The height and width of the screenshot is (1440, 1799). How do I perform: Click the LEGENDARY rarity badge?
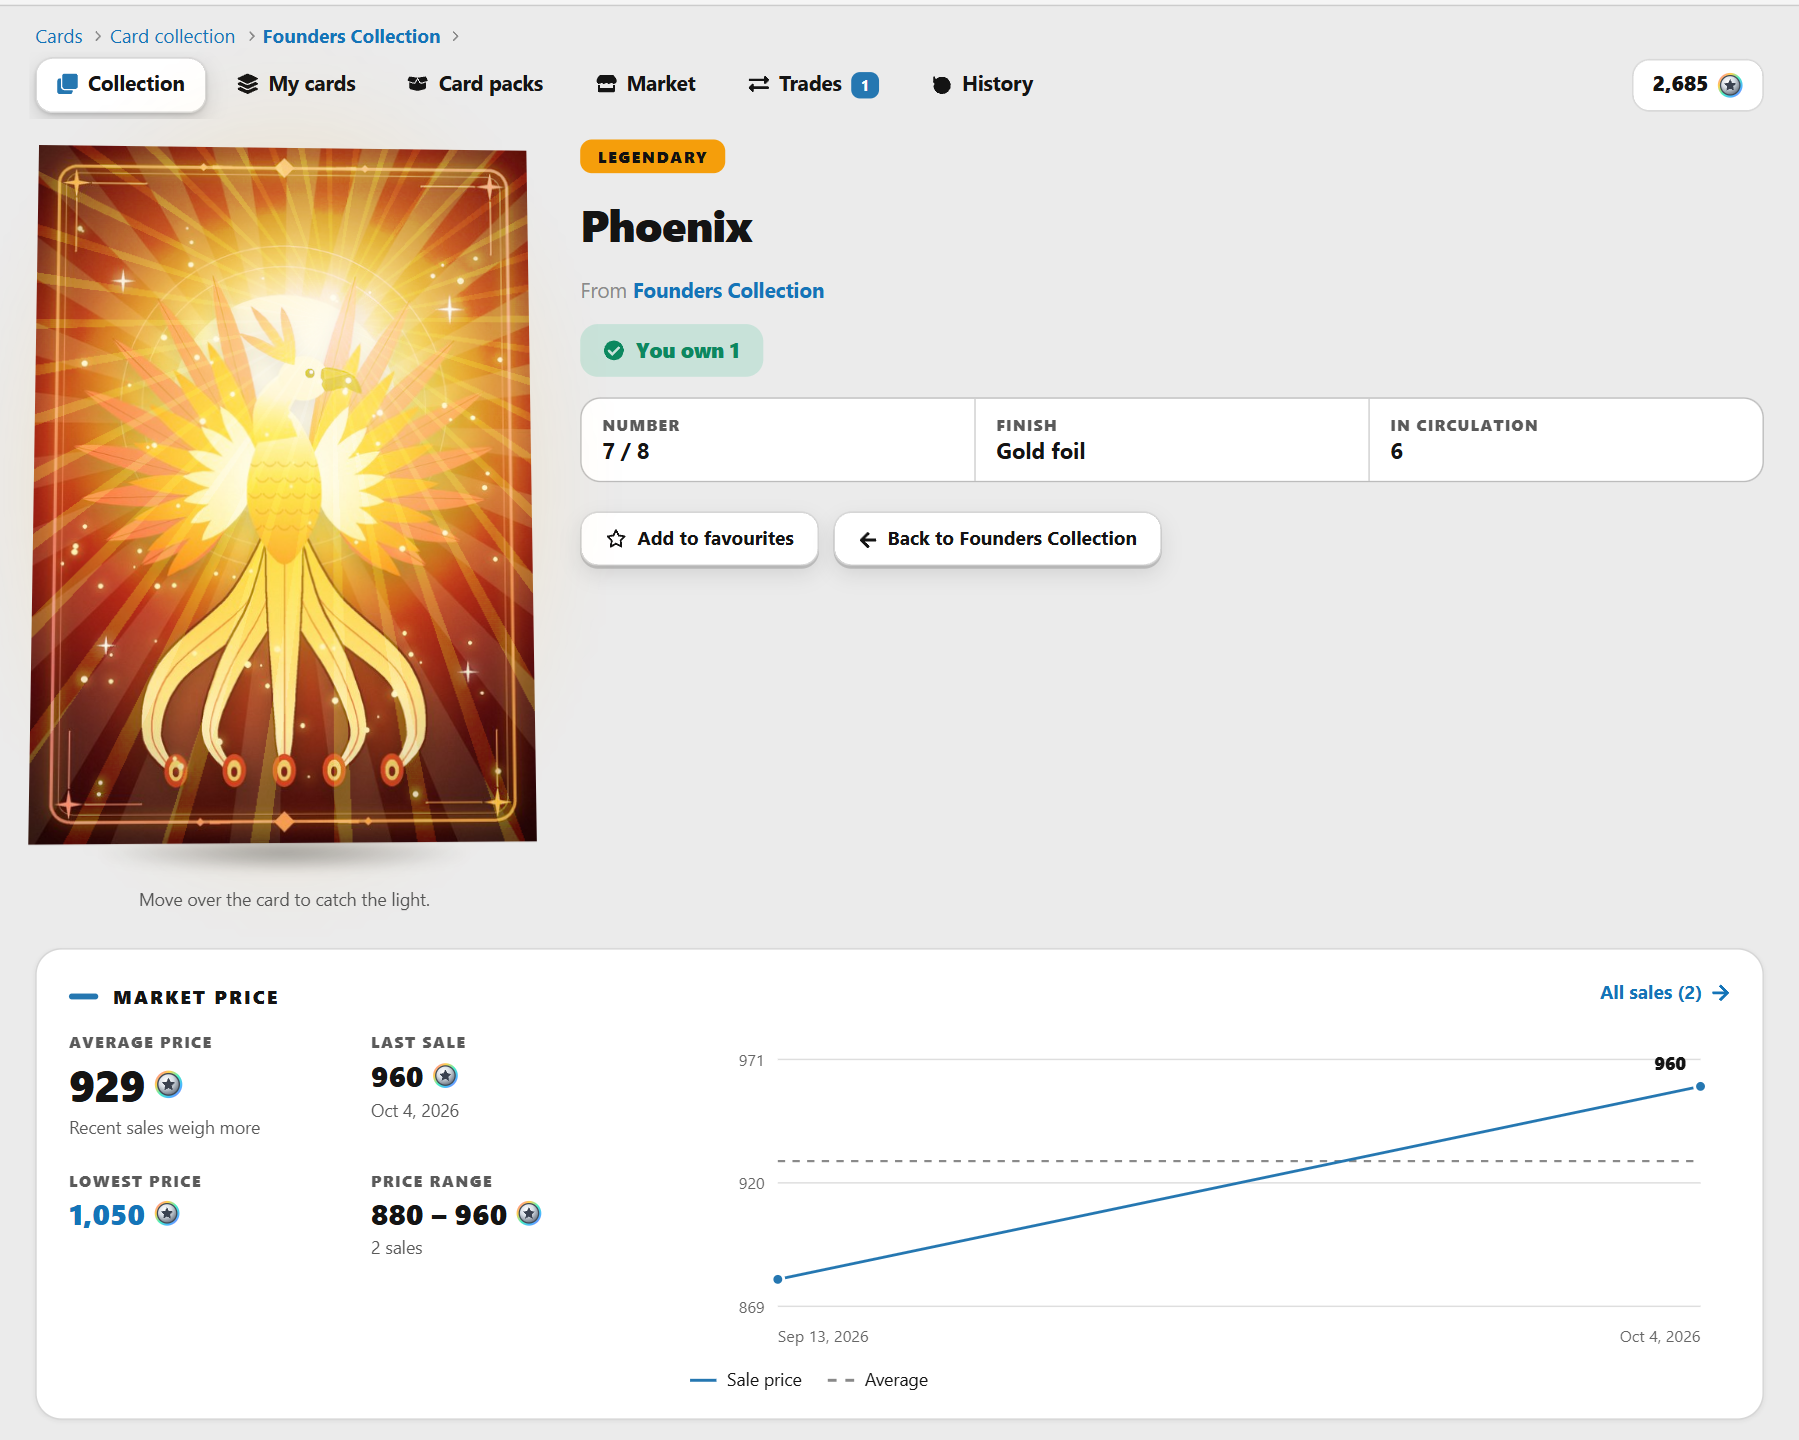click(x=652, y=157)
